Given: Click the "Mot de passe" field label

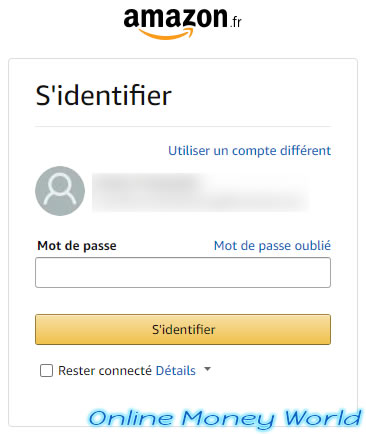Looking at the screenshot, I should (x=77, y=246).
